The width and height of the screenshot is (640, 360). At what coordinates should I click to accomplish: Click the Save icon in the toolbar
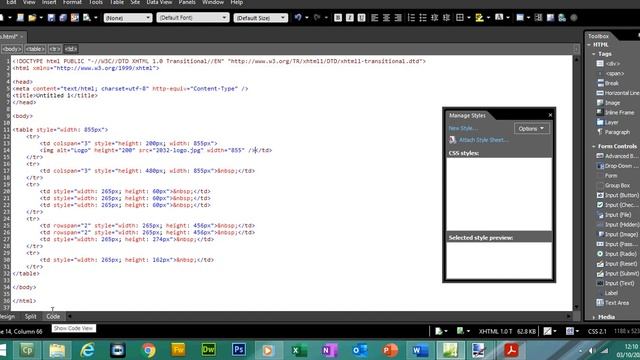click(x=51, y=18)
